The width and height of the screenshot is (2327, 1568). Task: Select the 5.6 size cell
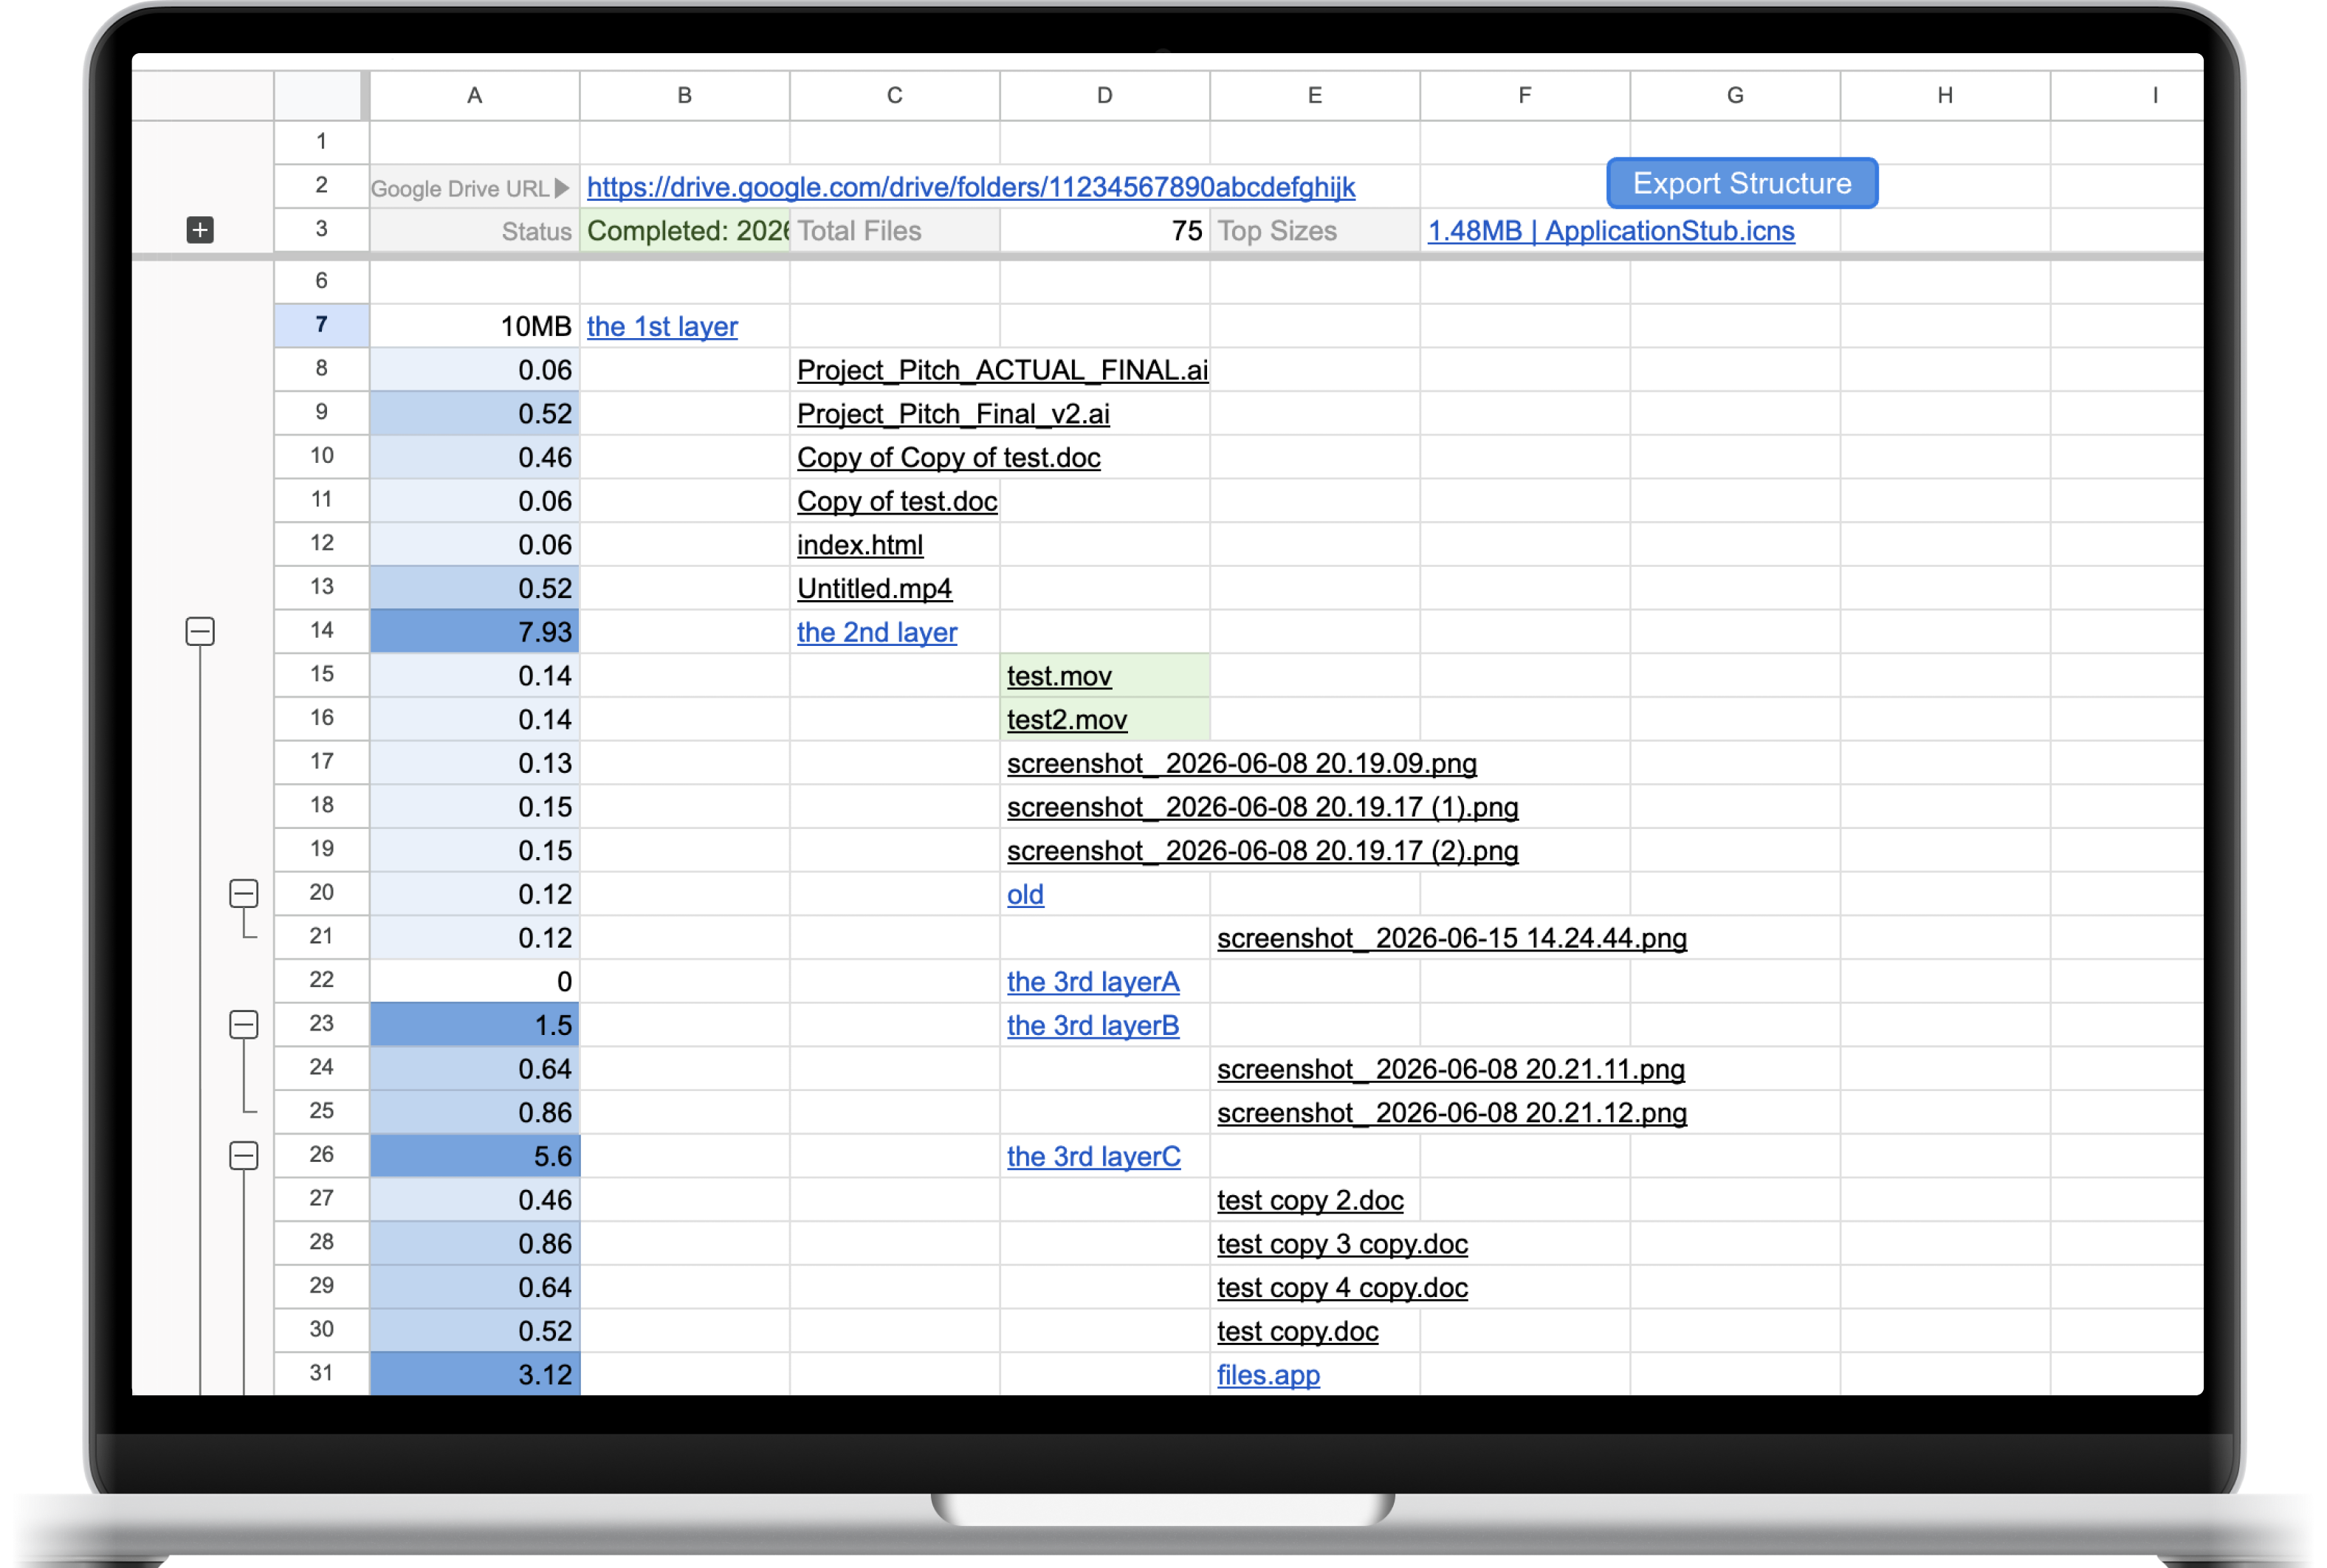point(475,1156)
